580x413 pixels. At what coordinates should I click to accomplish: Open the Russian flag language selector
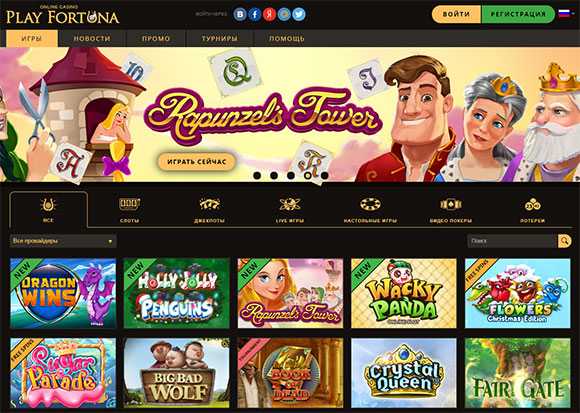(564, 14)
